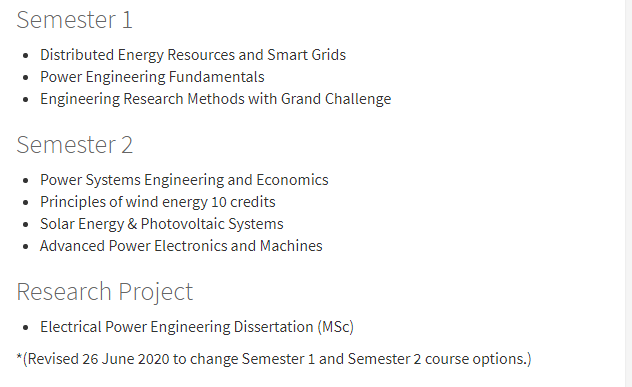Viewport: 632px width, 387px height.
Task: Click the vertical scrollbar track at right
Action: pyautogui.click(x=628, y=194)
